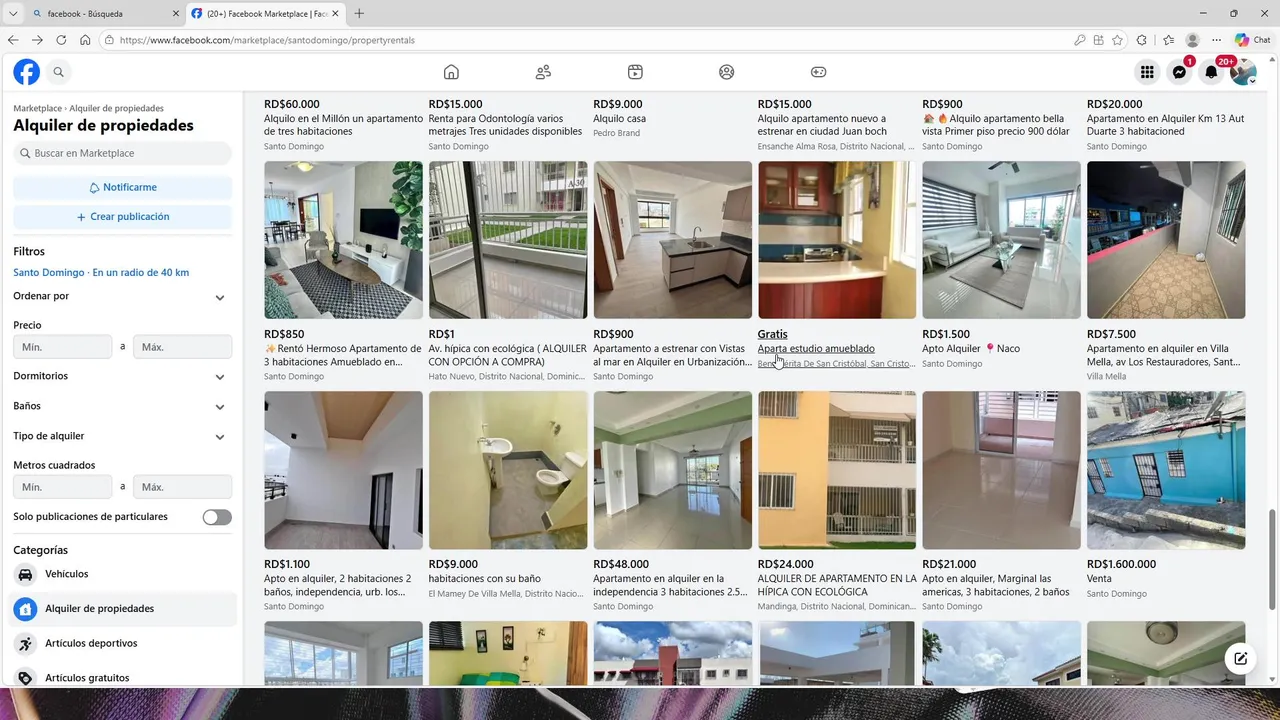
Task: Click the floating new message compose icon
Action: tap(1241, 658)
